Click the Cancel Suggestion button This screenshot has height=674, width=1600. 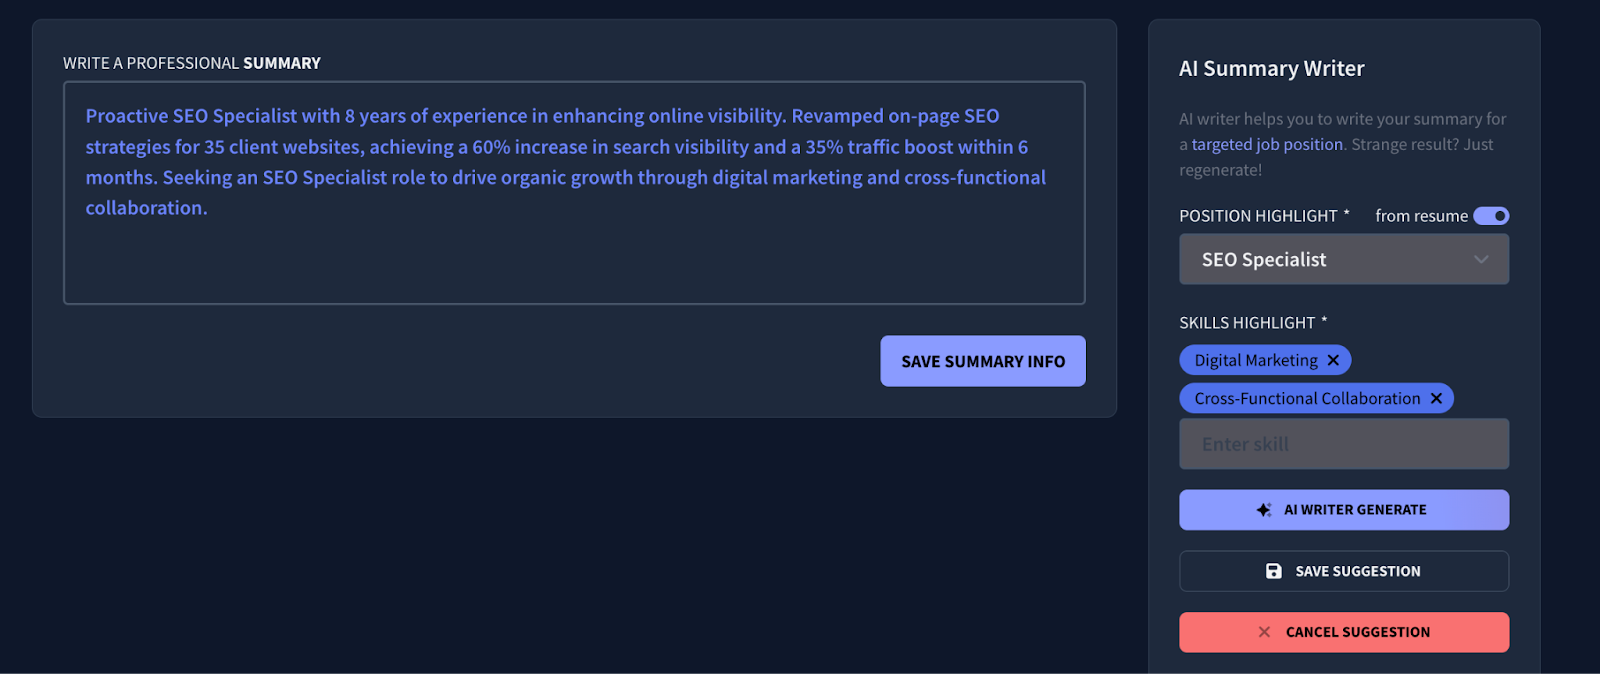click(x=1343, y=631)
